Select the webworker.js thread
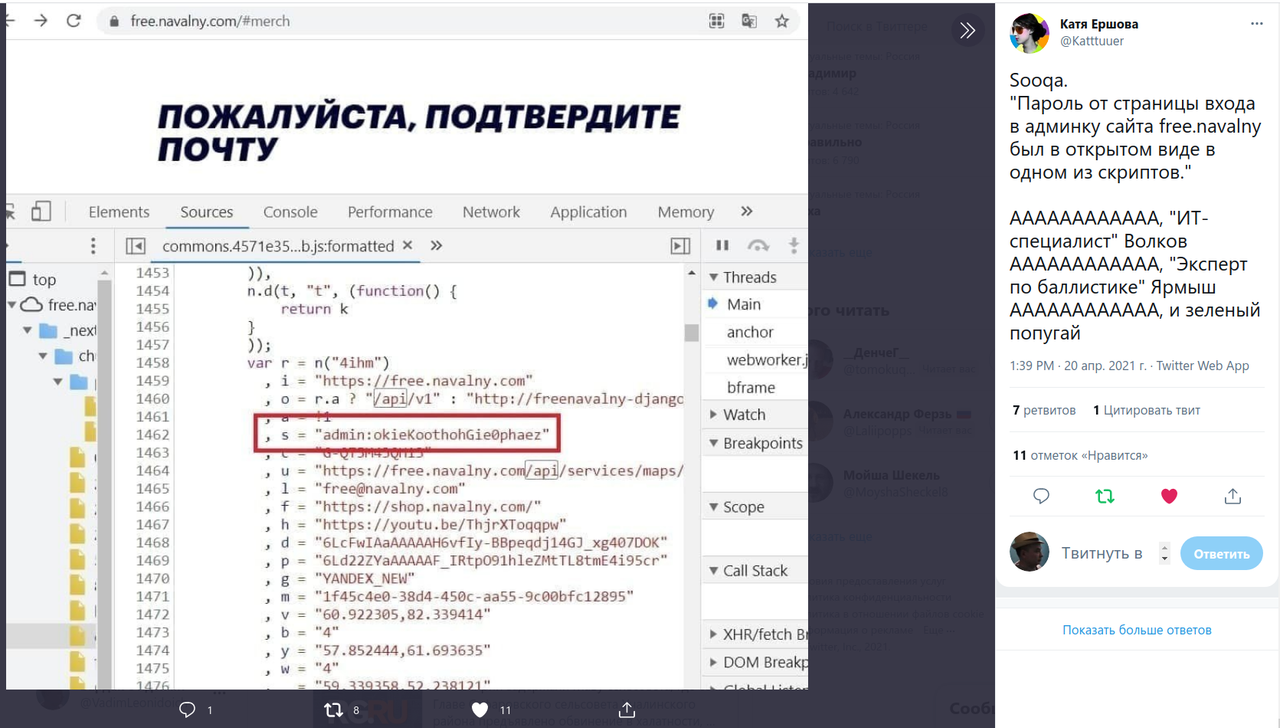This screenshot has width=1280, height=728. click(x=766, y=360)
